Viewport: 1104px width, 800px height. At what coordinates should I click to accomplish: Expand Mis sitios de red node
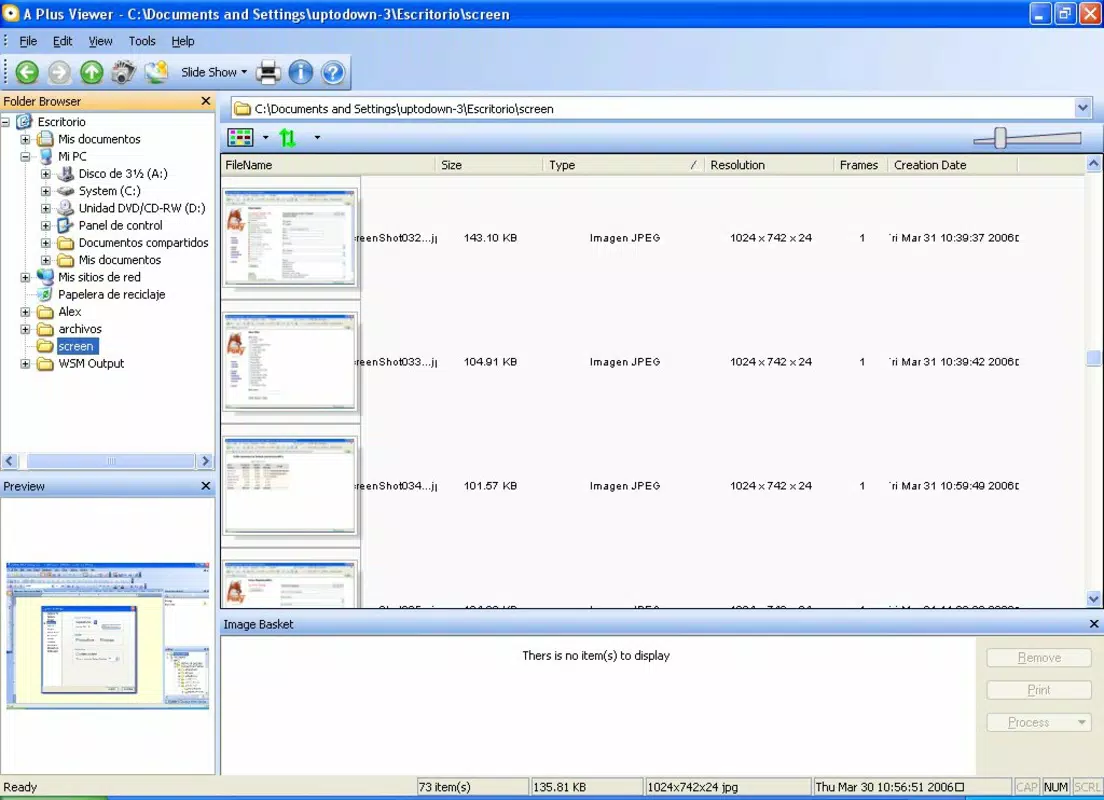pos(25,277)
